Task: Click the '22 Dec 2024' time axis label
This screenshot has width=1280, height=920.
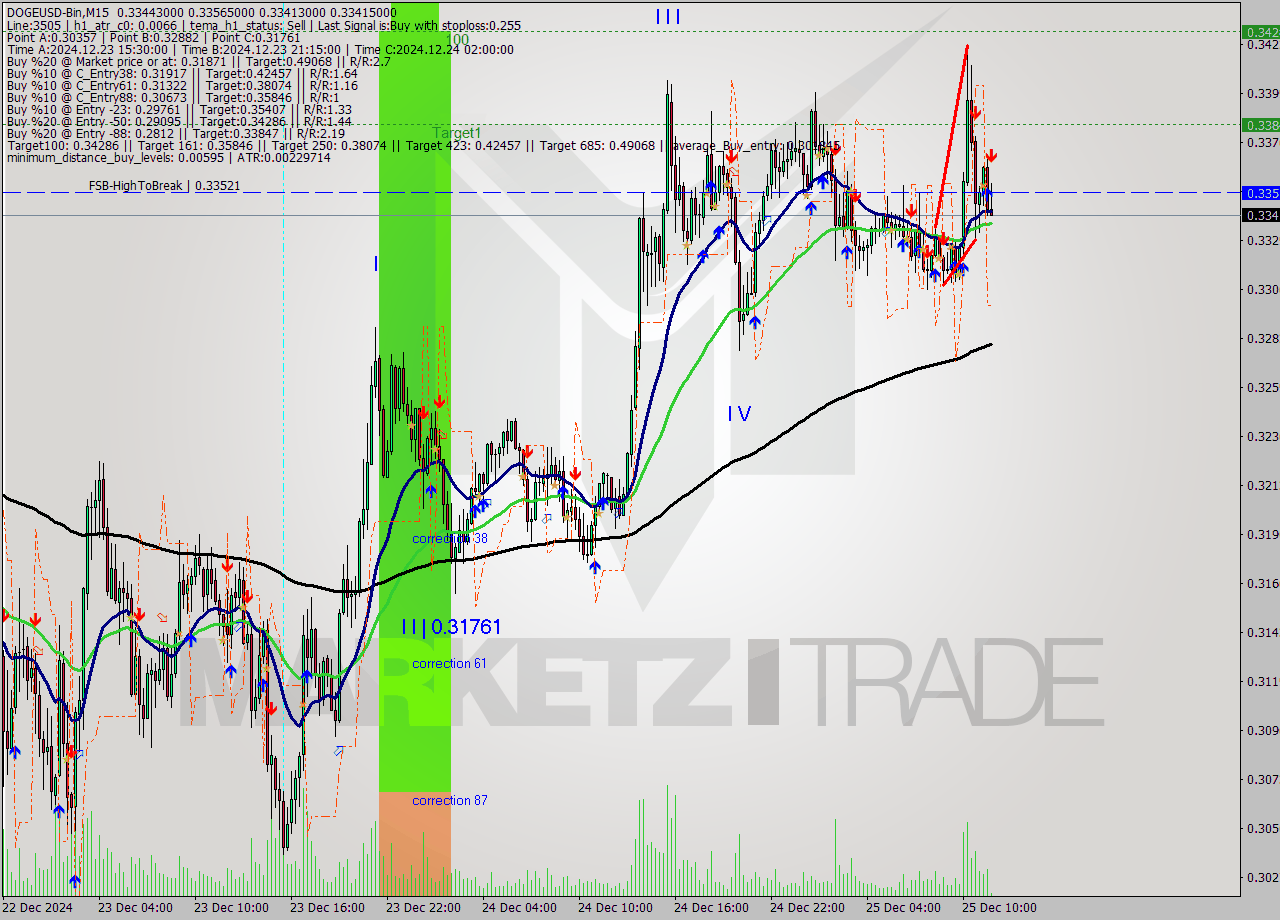Action: (37, 908)
